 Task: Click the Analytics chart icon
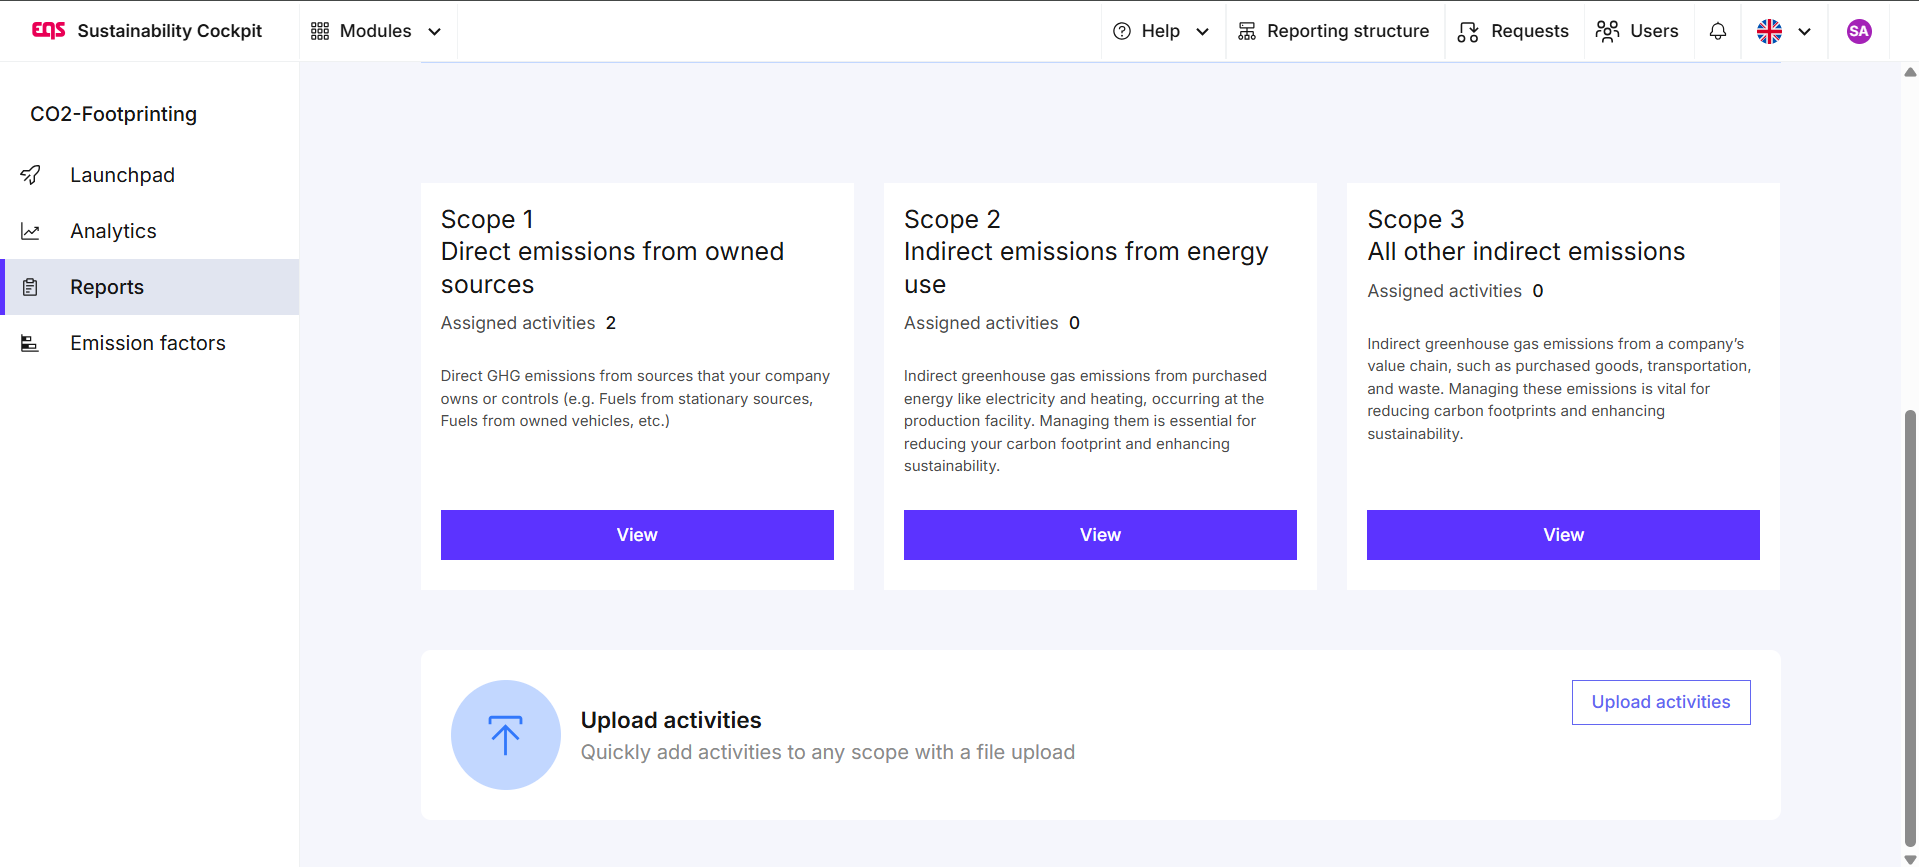(31, 231)
